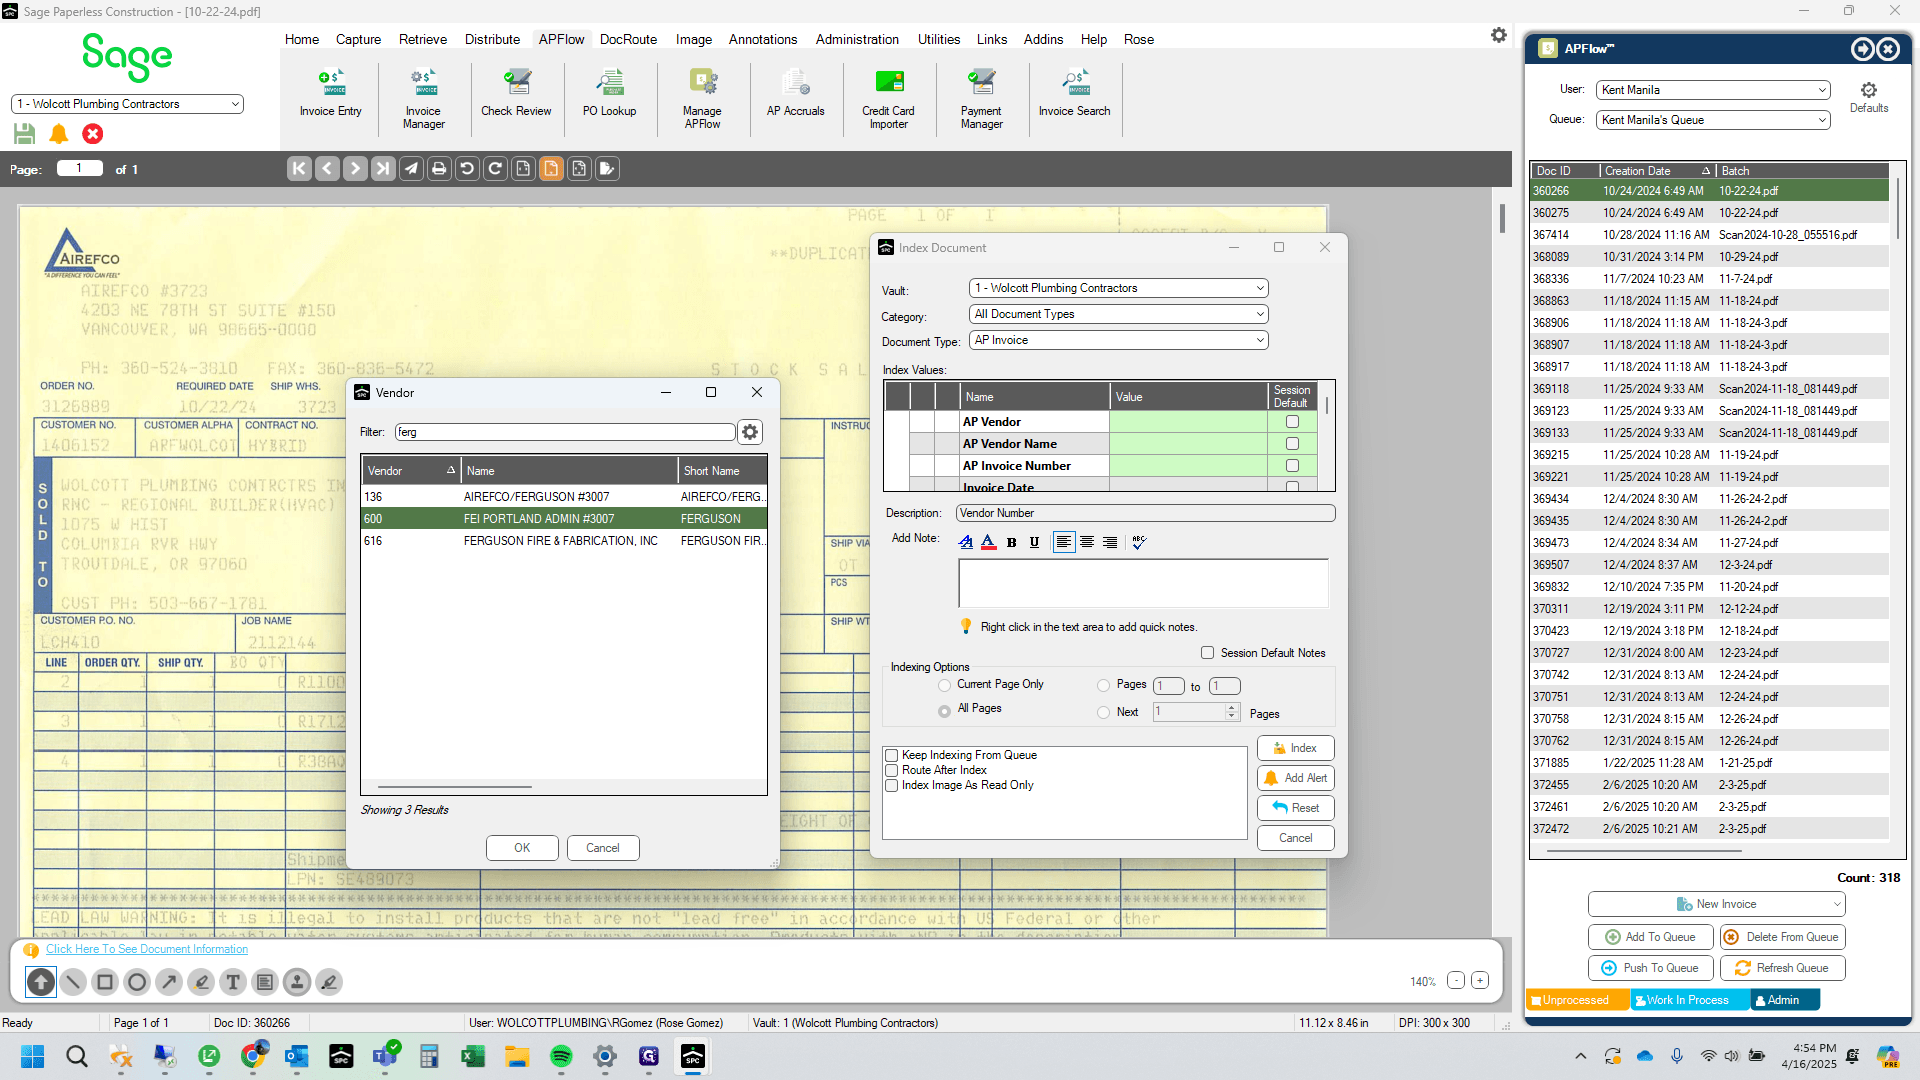This screenshot has height=1080, width=1920.
Task: Jump to the last page of the document
Action: click(x=383, y=169)
